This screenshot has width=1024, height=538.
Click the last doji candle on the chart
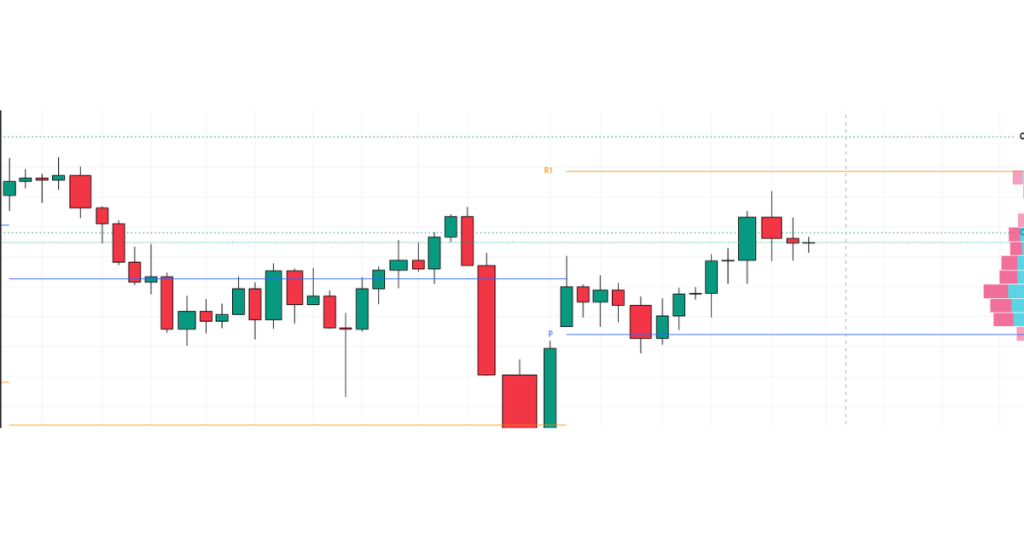click(809, 242)
